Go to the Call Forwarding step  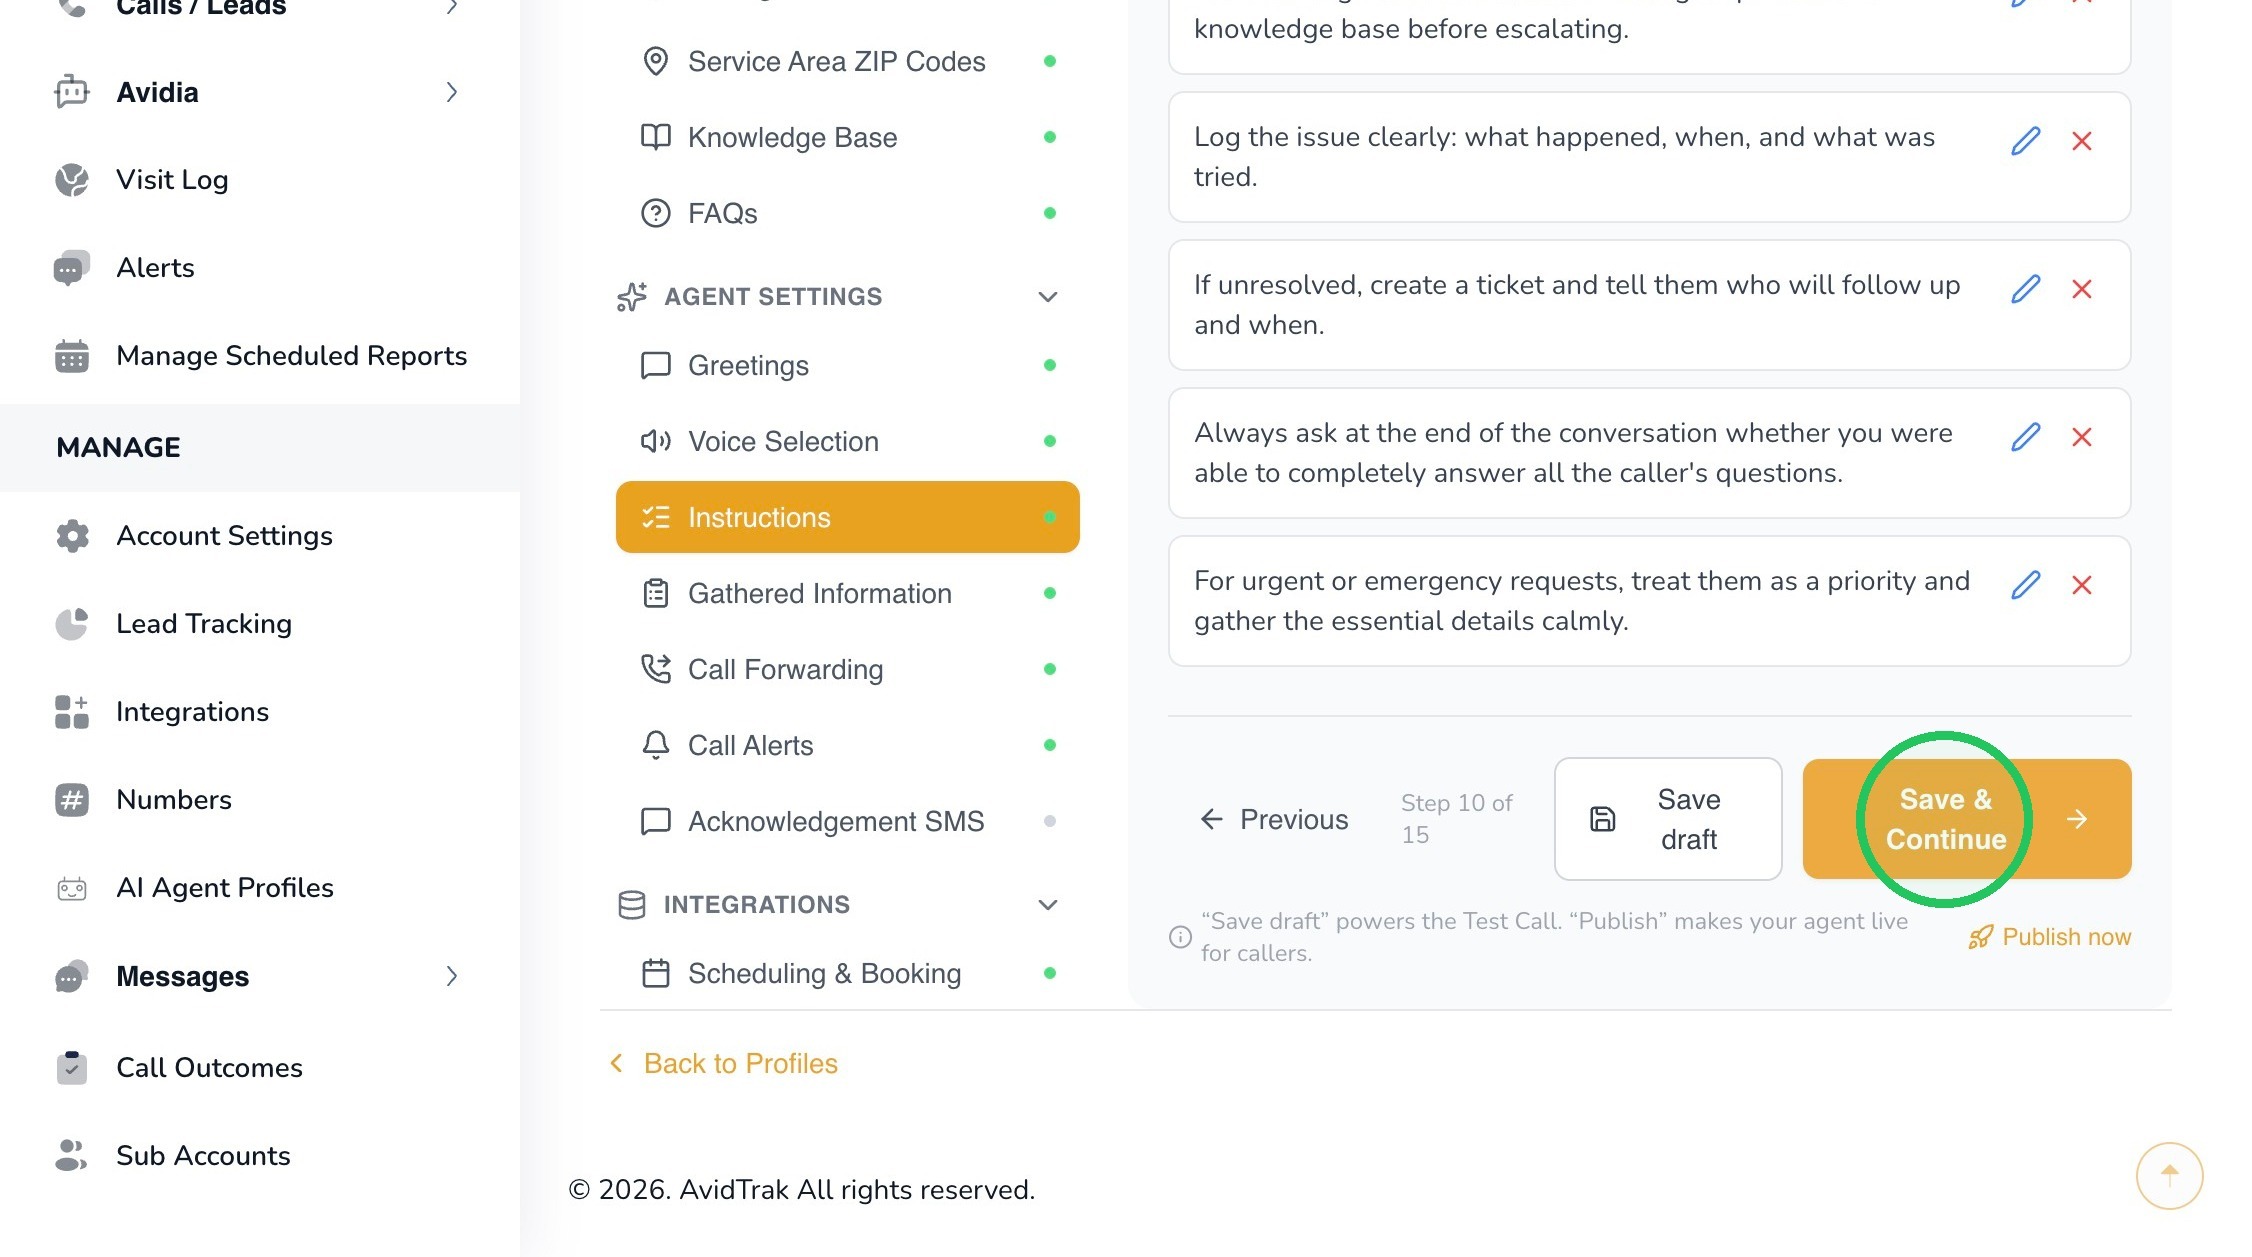[x=847, y=669]
